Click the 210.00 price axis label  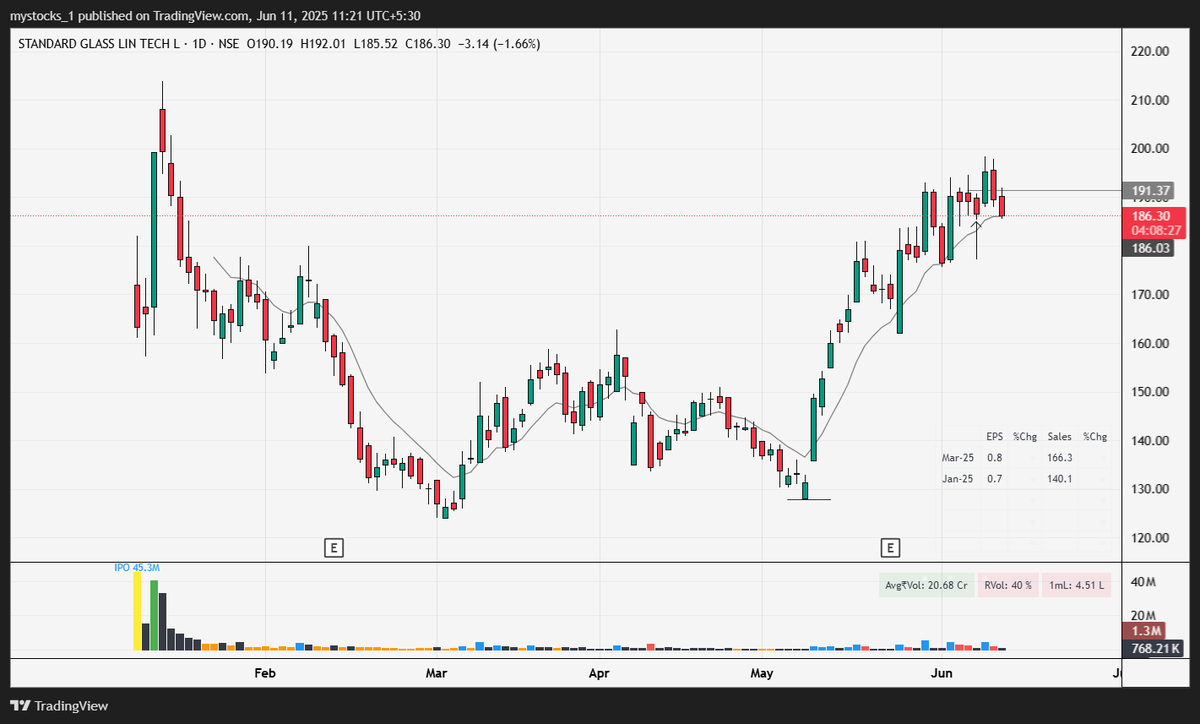[1150, 100]
